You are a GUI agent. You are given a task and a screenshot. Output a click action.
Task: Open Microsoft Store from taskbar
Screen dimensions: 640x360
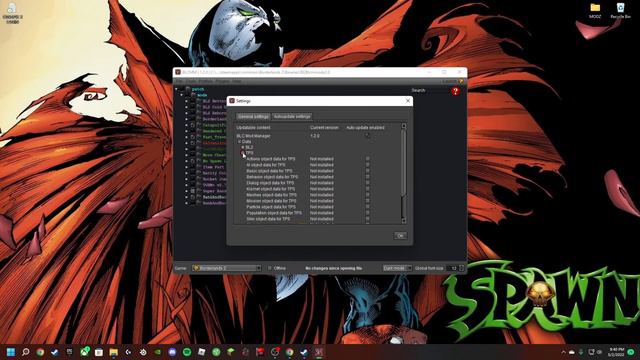(99, 352)
